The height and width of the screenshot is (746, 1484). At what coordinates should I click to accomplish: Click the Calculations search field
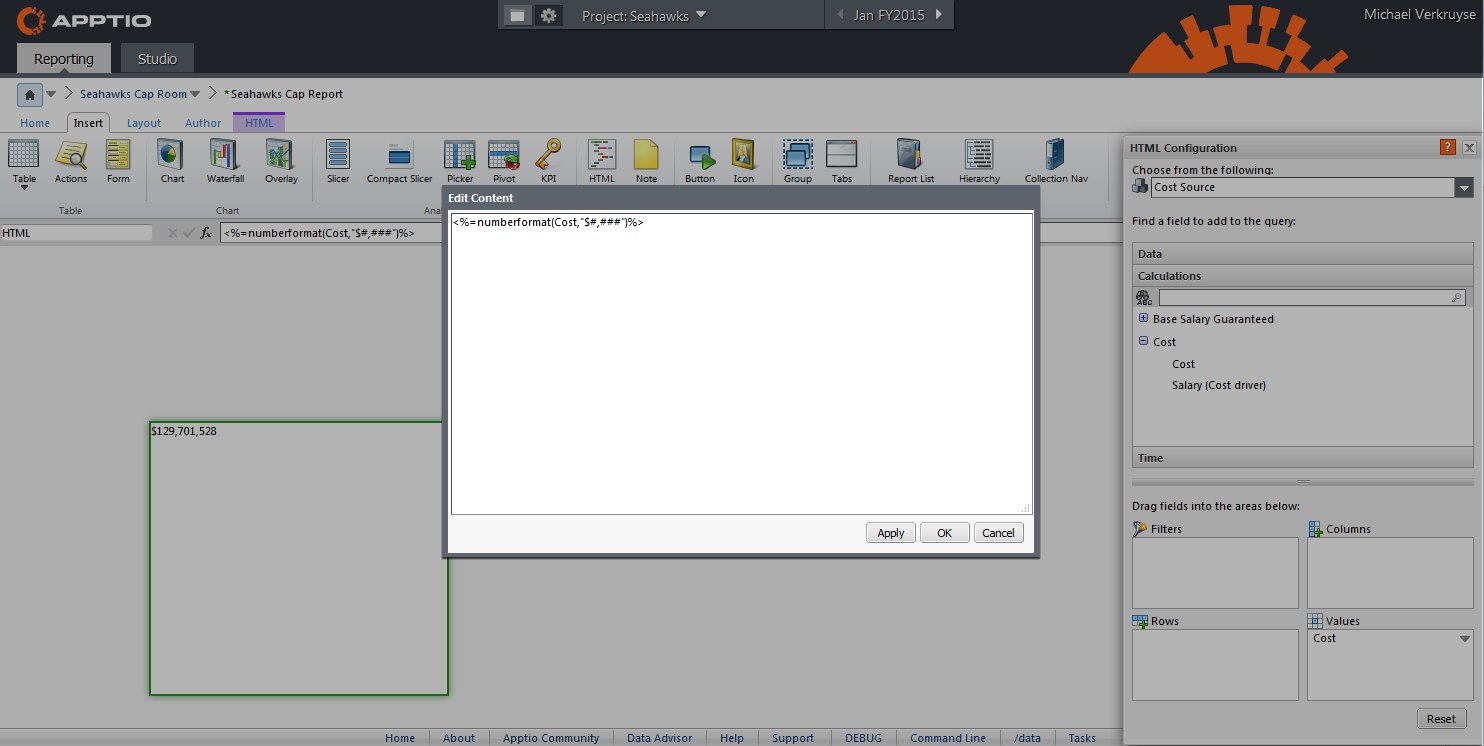coord(1310,297)
